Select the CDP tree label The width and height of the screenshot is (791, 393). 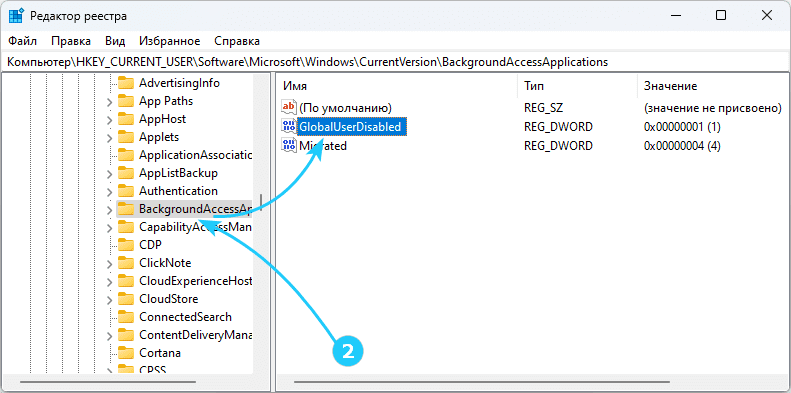point(150,245)
